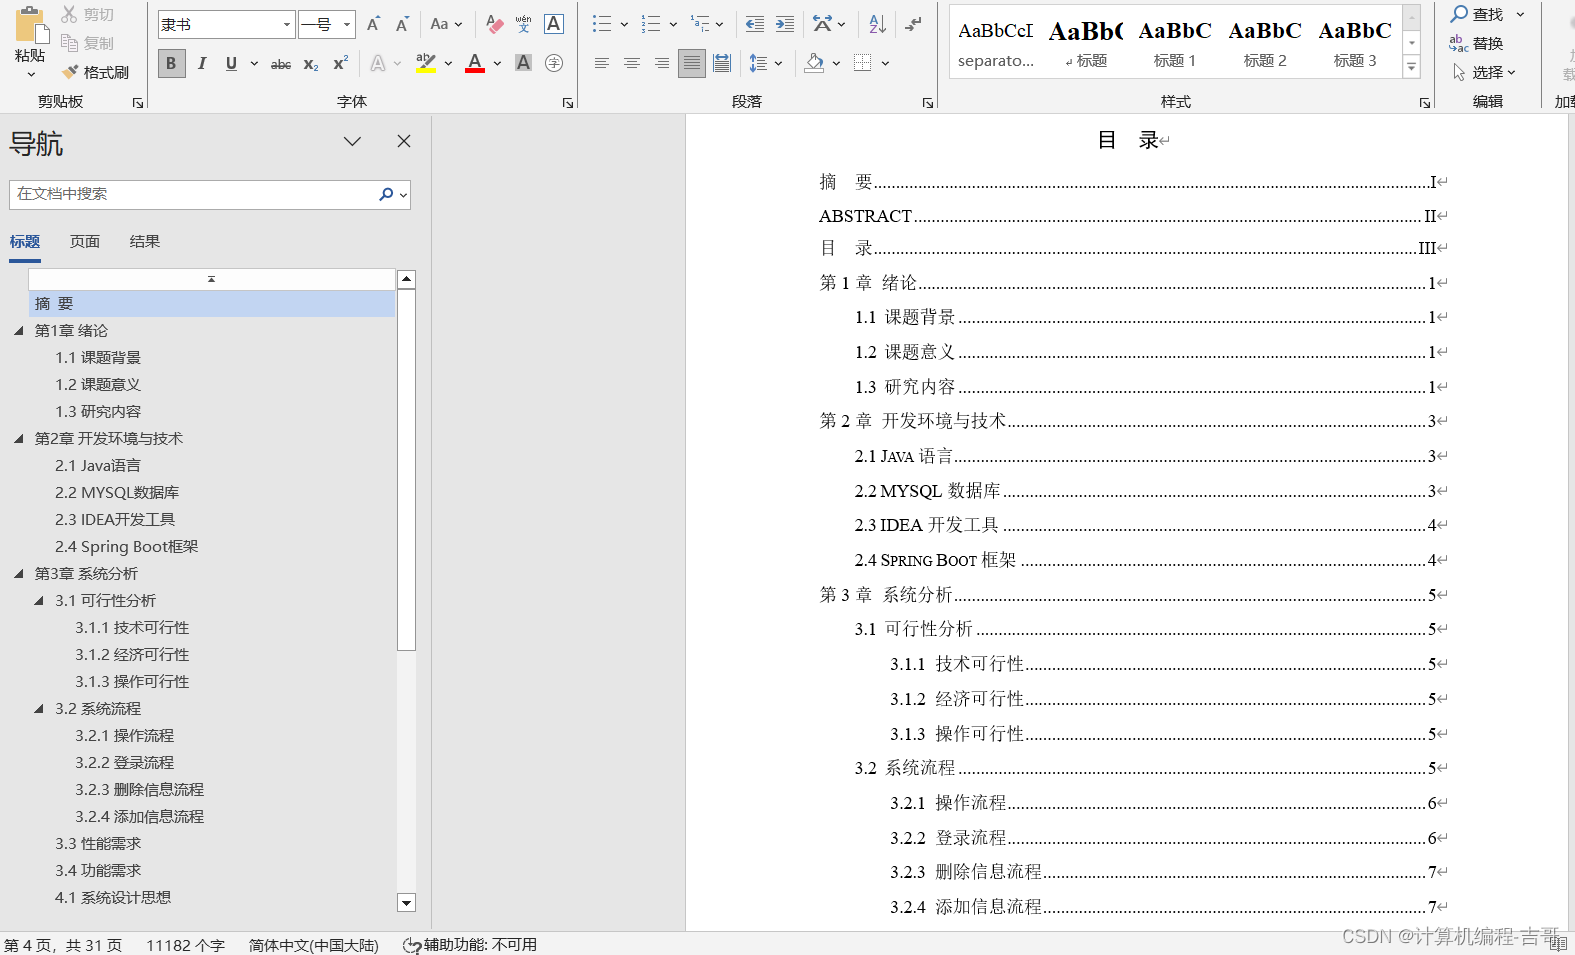
Task: Toggle strikethrough formatting
Action: coord(281,63)
